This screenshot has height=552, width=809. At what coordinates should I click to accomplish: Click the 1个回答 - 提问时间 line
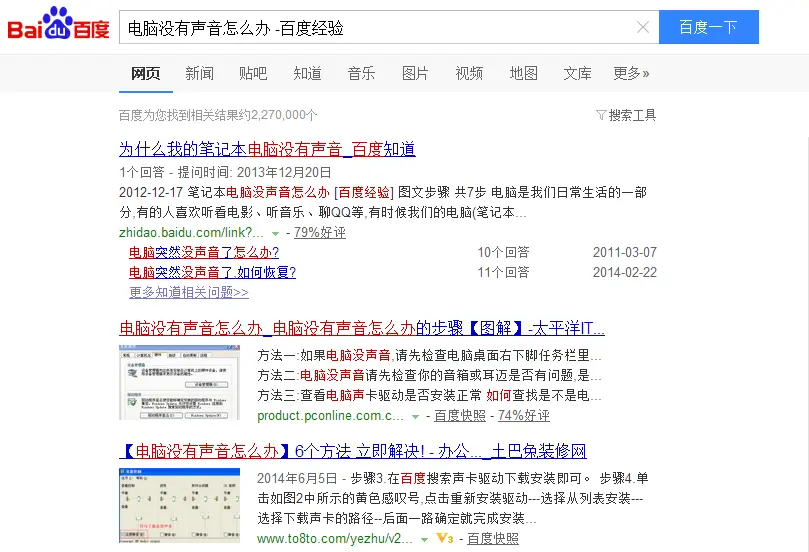point(225,172)
